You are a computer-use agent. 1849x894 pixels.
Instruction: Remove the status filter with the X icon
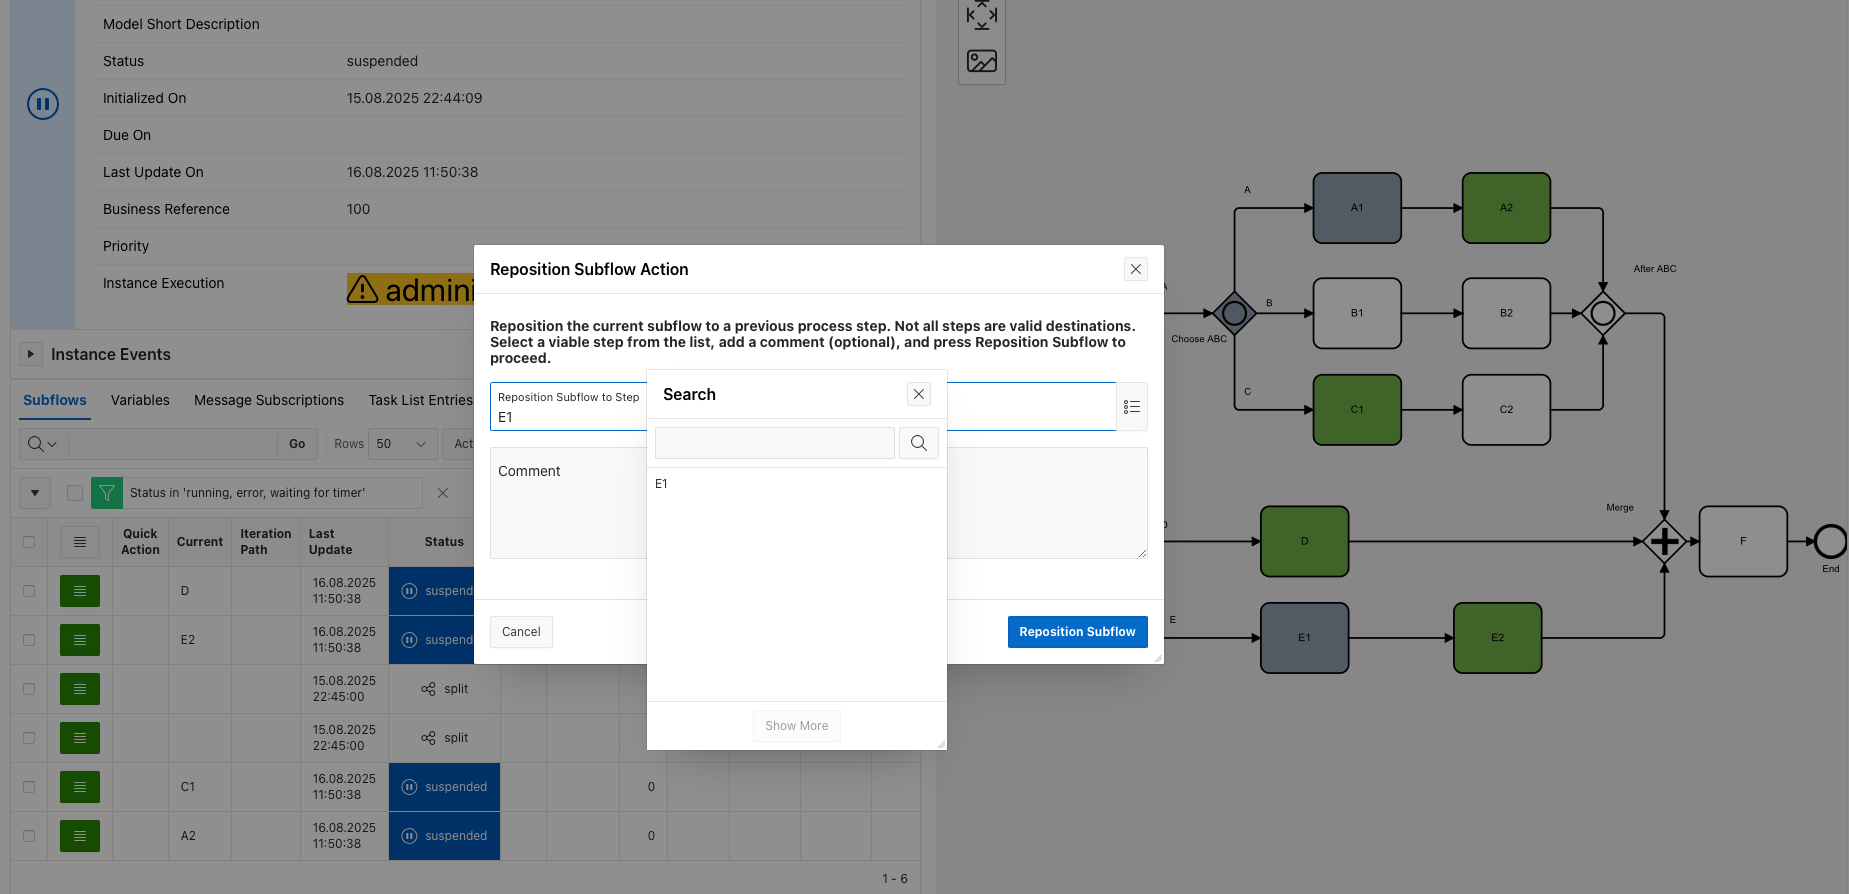[443, 493]
